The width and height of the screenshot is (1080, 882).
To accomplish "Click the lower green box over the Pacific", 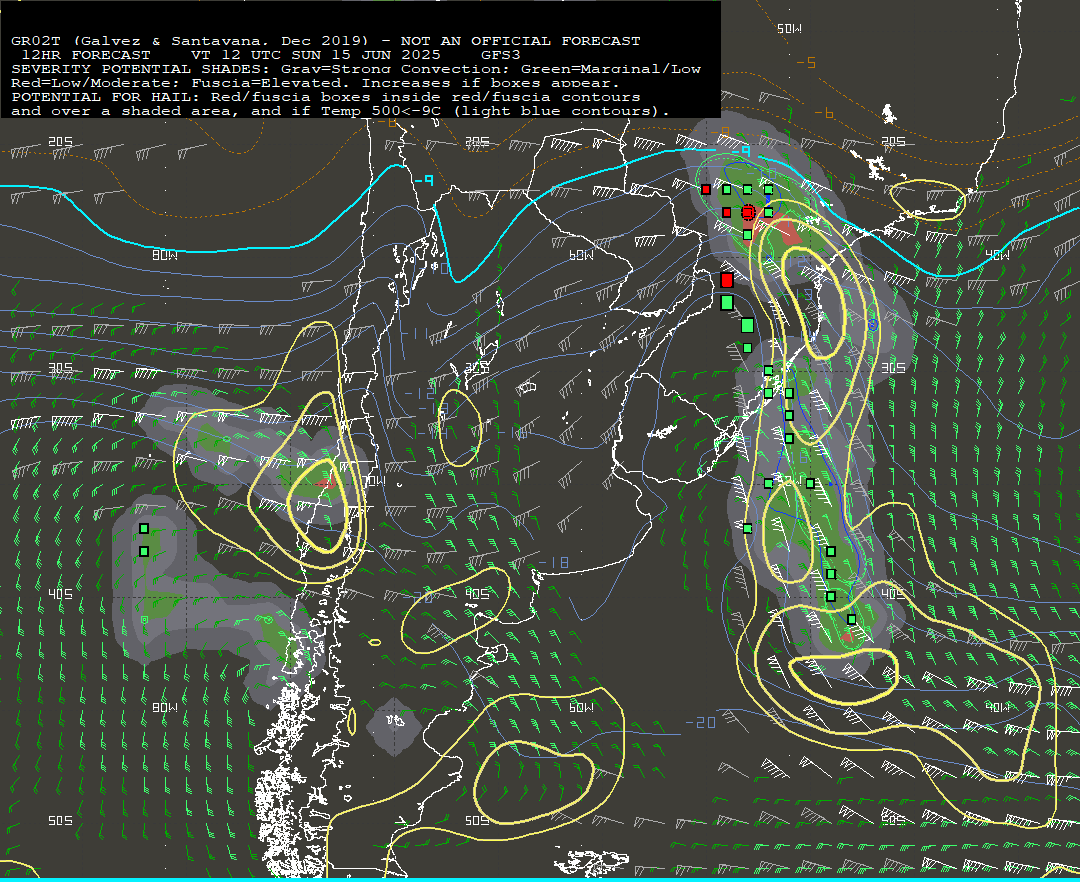I will tap(144, 552).
